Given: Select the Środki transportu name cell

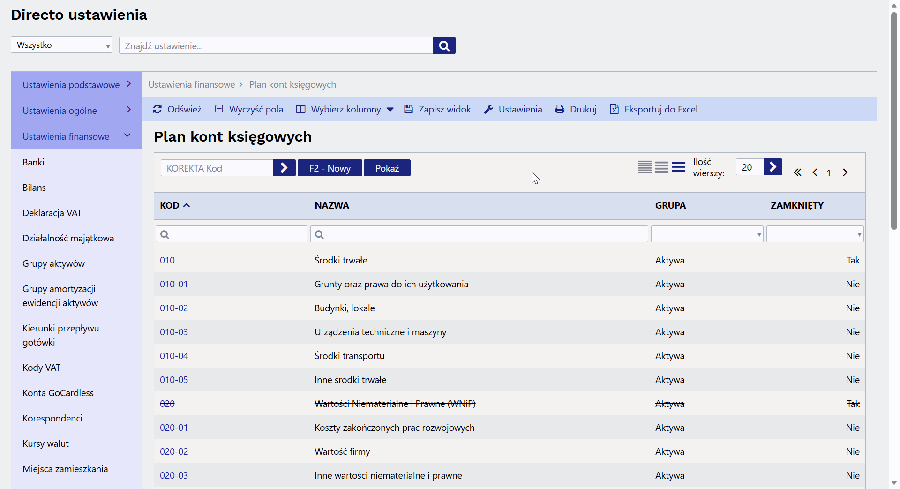Looking at the screenshot, I should 350,356.
